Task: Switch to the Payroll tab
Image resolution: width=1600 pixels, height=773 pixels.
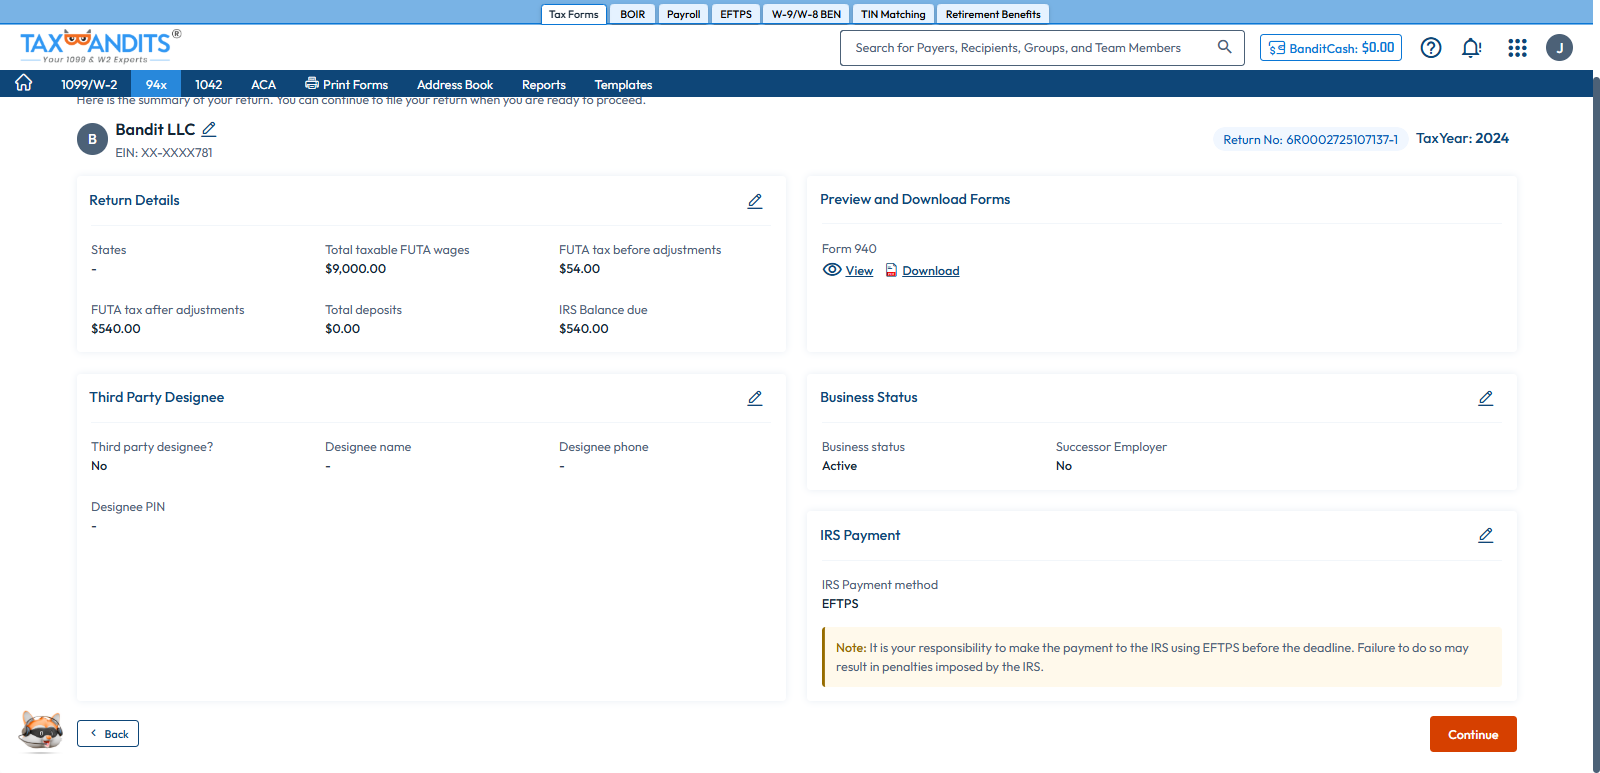Action: [683, 14]
